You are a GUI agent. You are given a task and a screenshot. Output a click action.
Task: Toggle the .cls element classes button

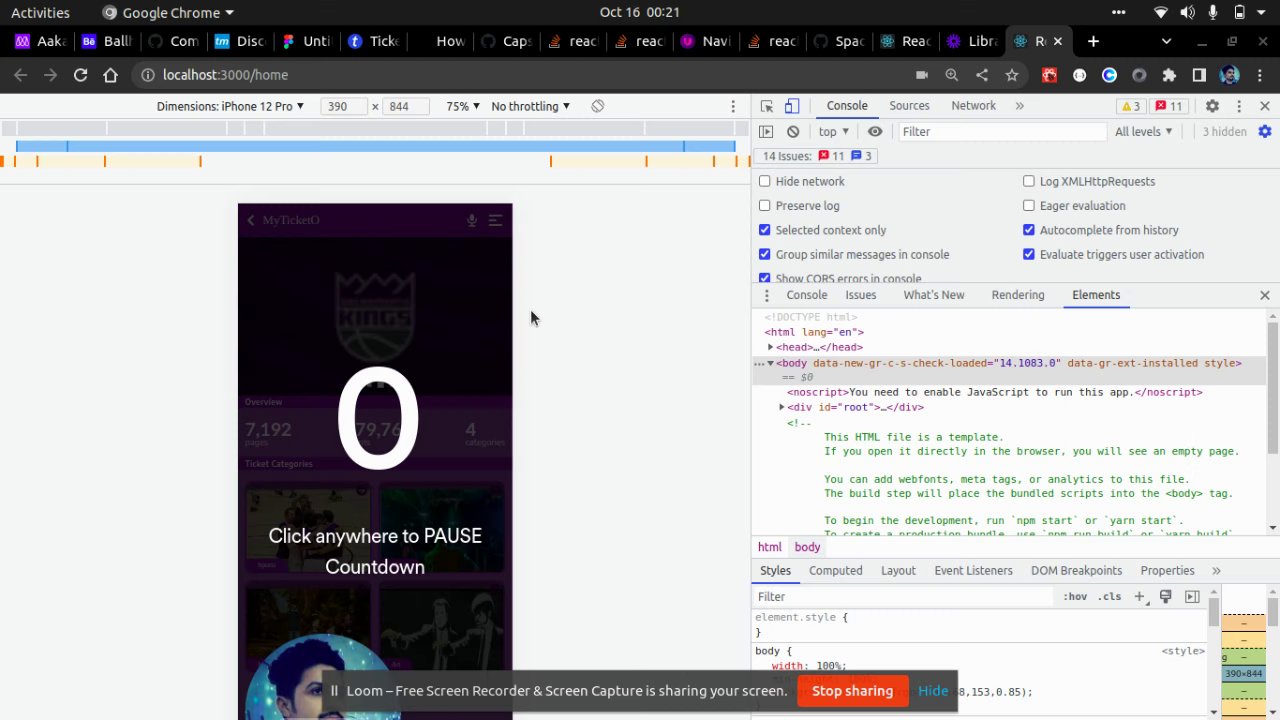coord(1110,597)
